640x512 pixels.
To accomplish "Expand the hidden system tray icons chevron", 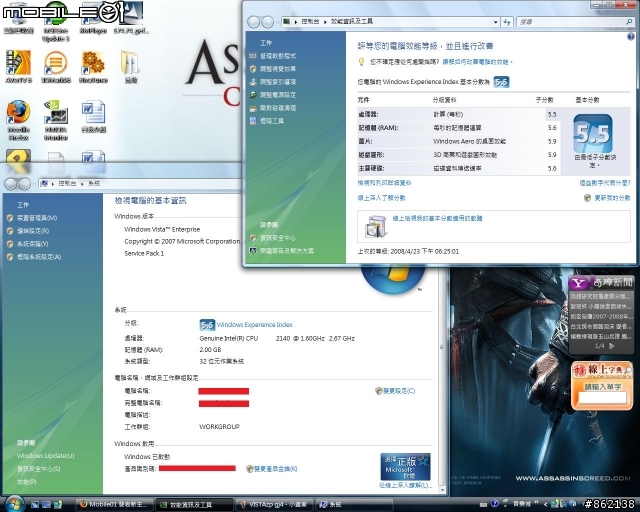I will (x=546, y=505).
